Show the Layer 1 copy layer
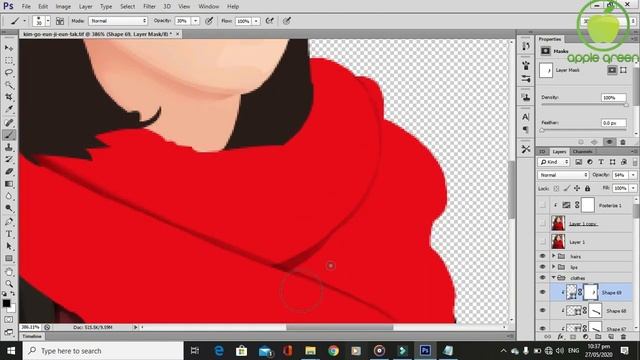This screenshot has height=360, width=640. (x=542, y=224)
